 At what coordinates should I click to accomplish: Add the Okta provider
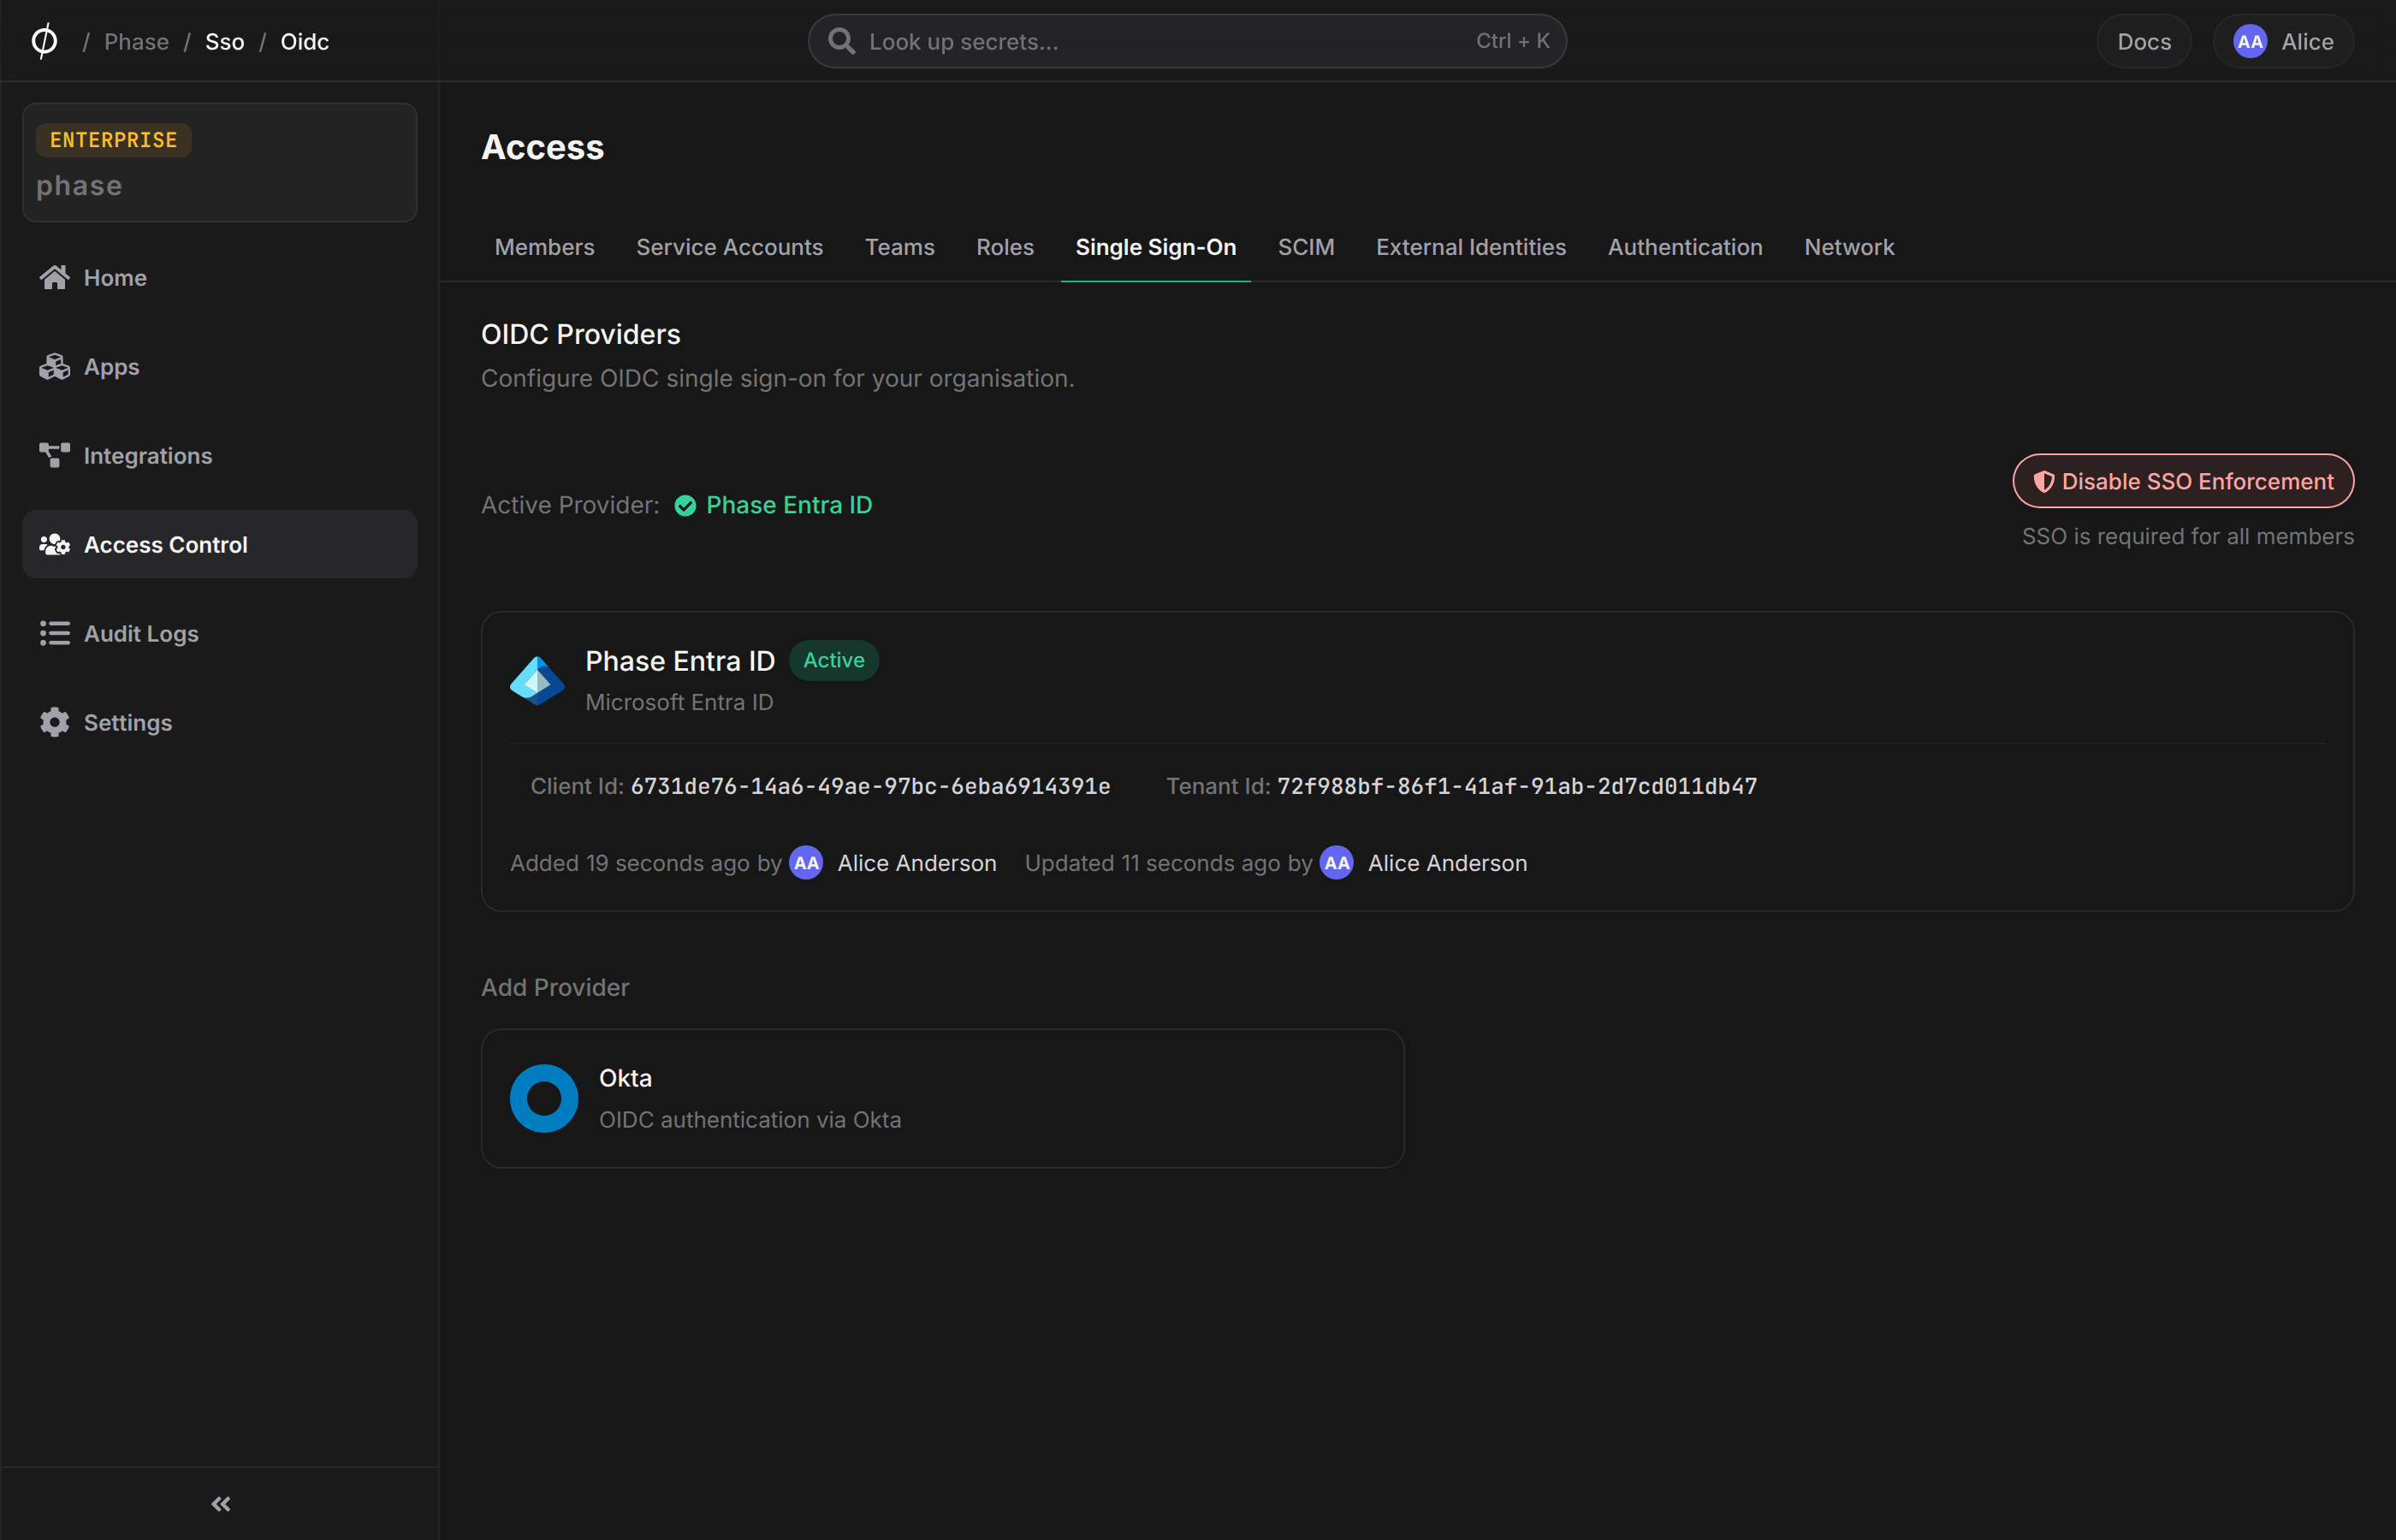(942, 1098)
